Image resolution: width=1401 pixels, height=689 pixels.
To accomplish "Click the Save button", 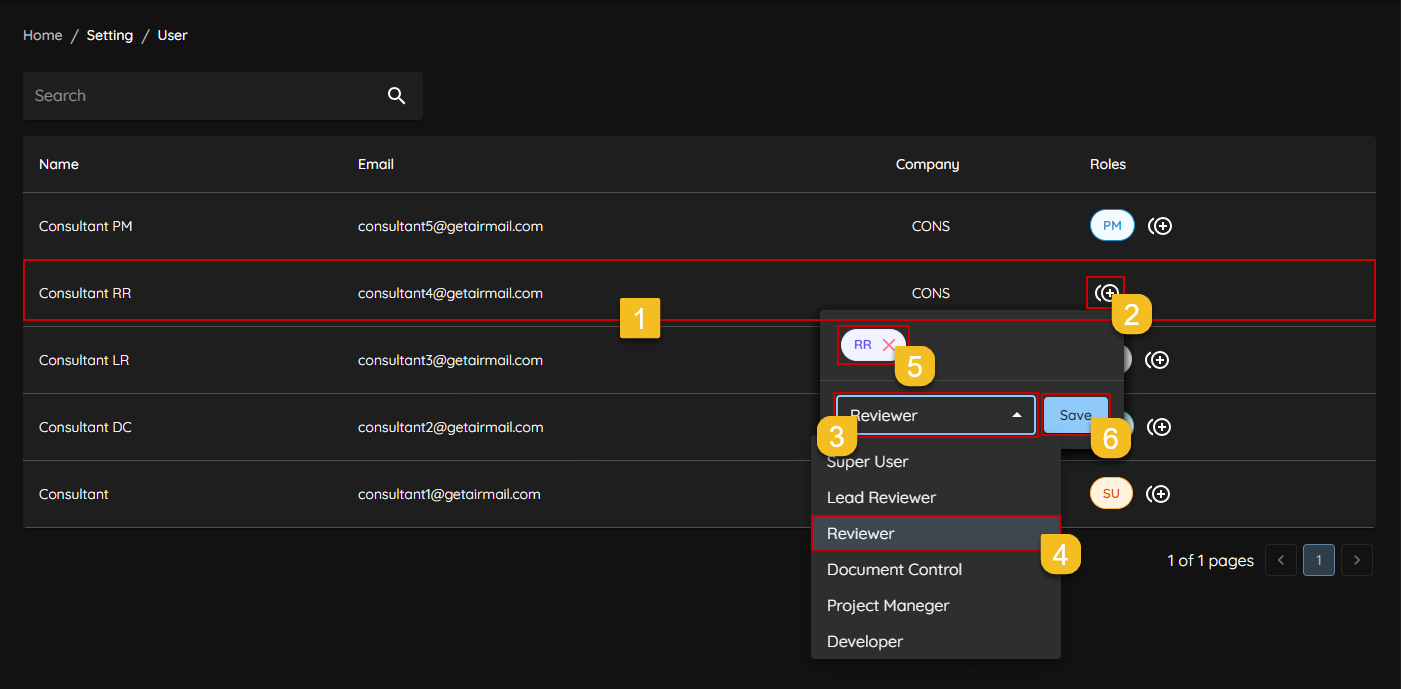I will pos(1075,415).
